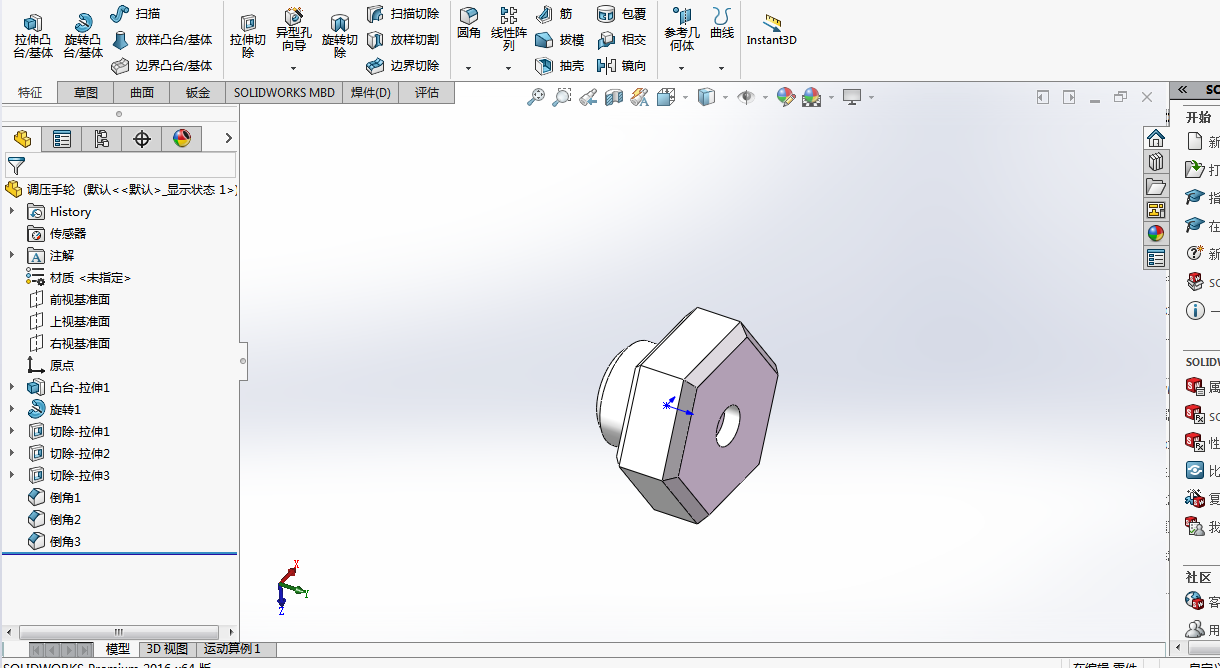
Task: Click the feature tree filter field
Action: [x=120, y=165]
